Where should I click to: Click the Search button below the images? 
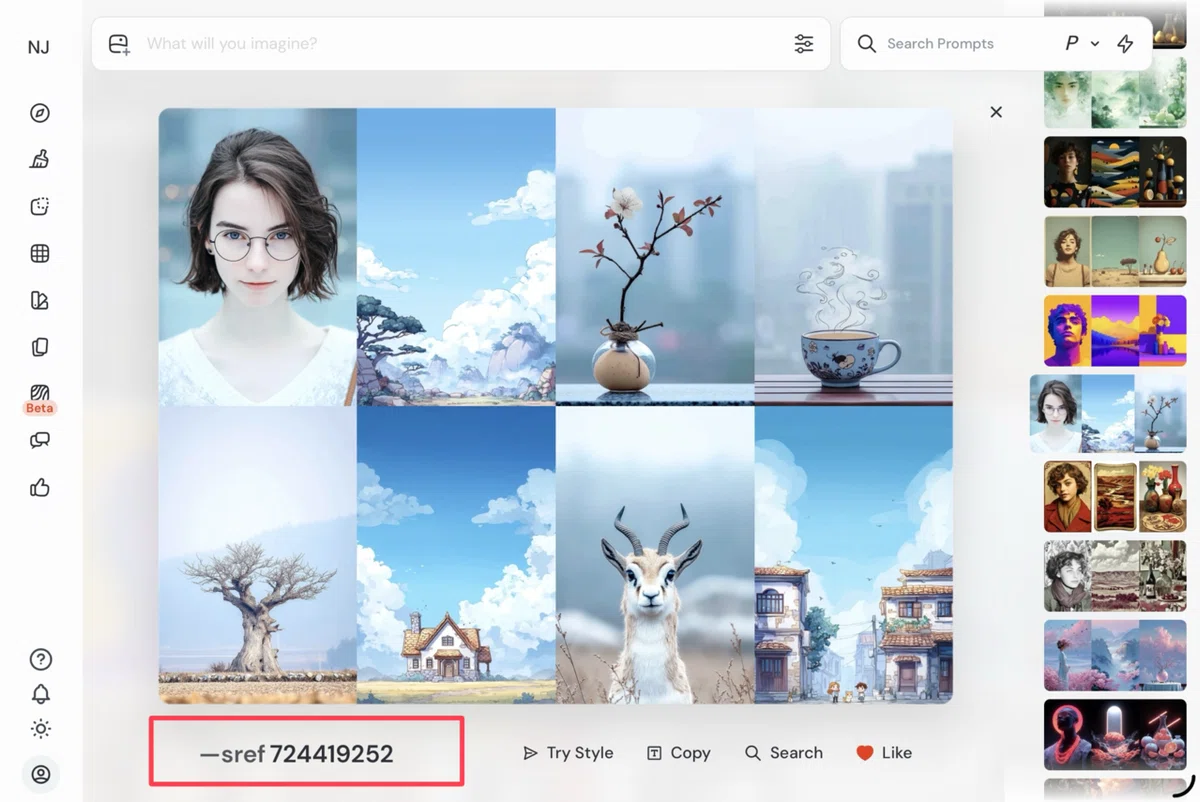784,753
